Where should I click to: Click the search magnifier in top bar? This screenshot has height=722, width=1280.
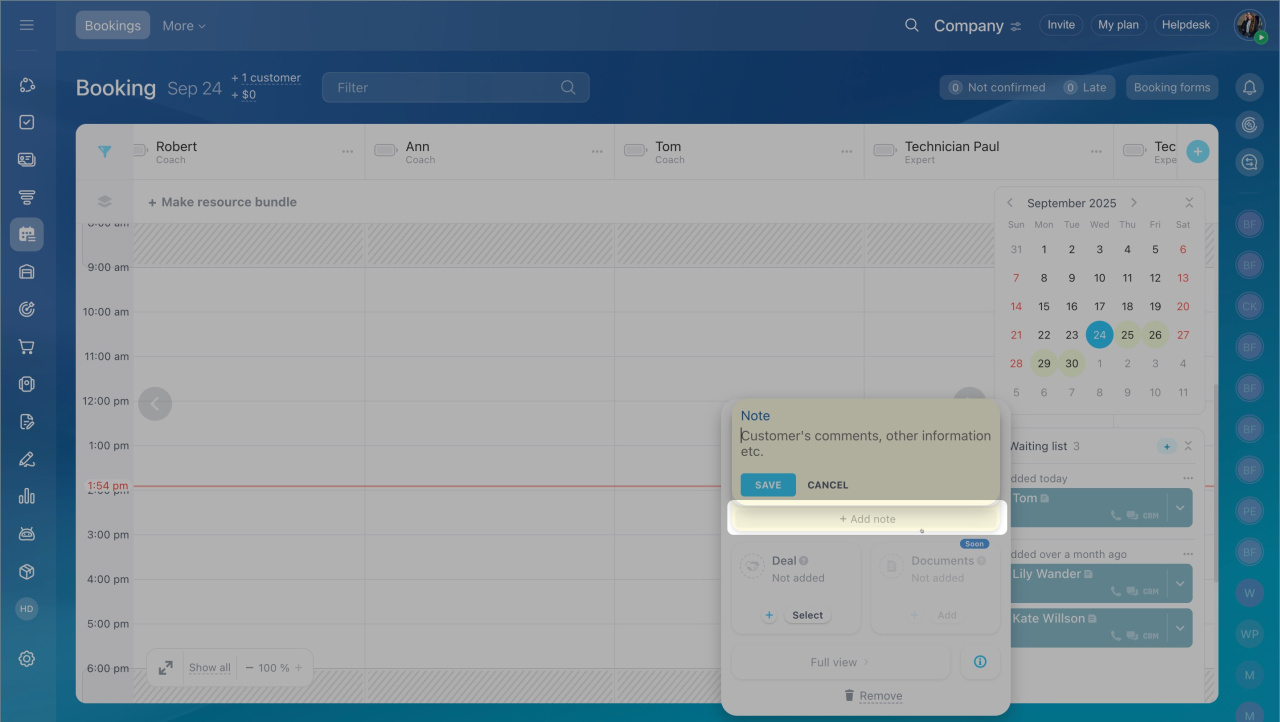[911, 26]
